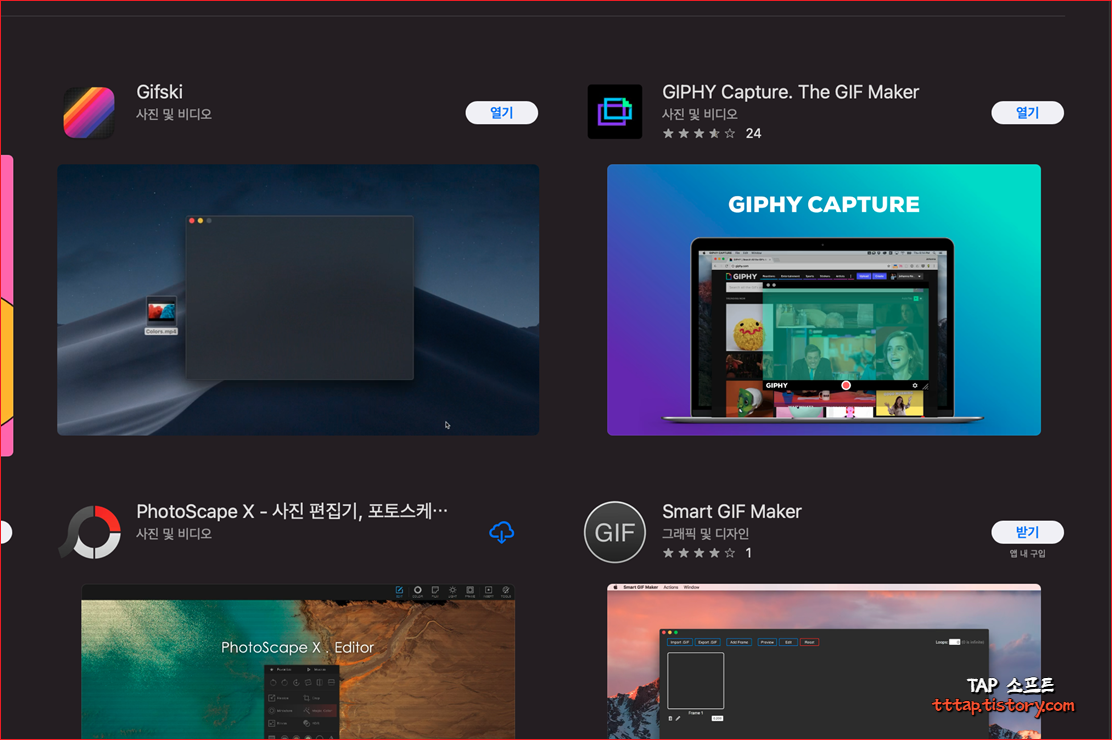Viewport: 1112px width, 740px height.
Task: Open the Smart GIF Maker title
Action: pyautogui.click(x=731, y=512)
